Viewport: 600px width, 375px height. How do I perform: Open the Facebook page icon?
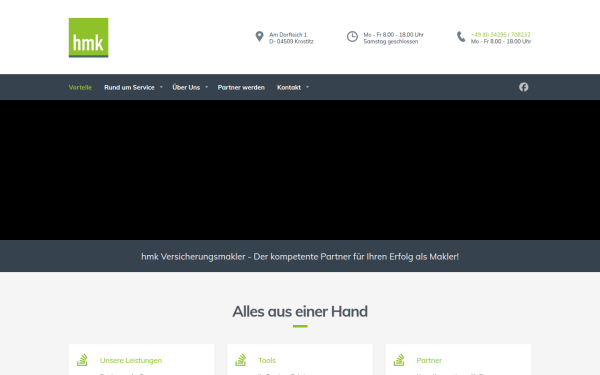tap(523, 87)
